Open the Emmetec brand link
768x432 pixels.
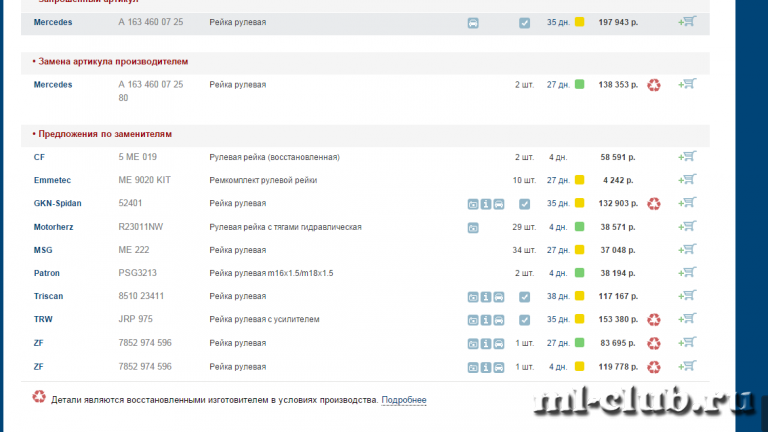pos(52,180)
